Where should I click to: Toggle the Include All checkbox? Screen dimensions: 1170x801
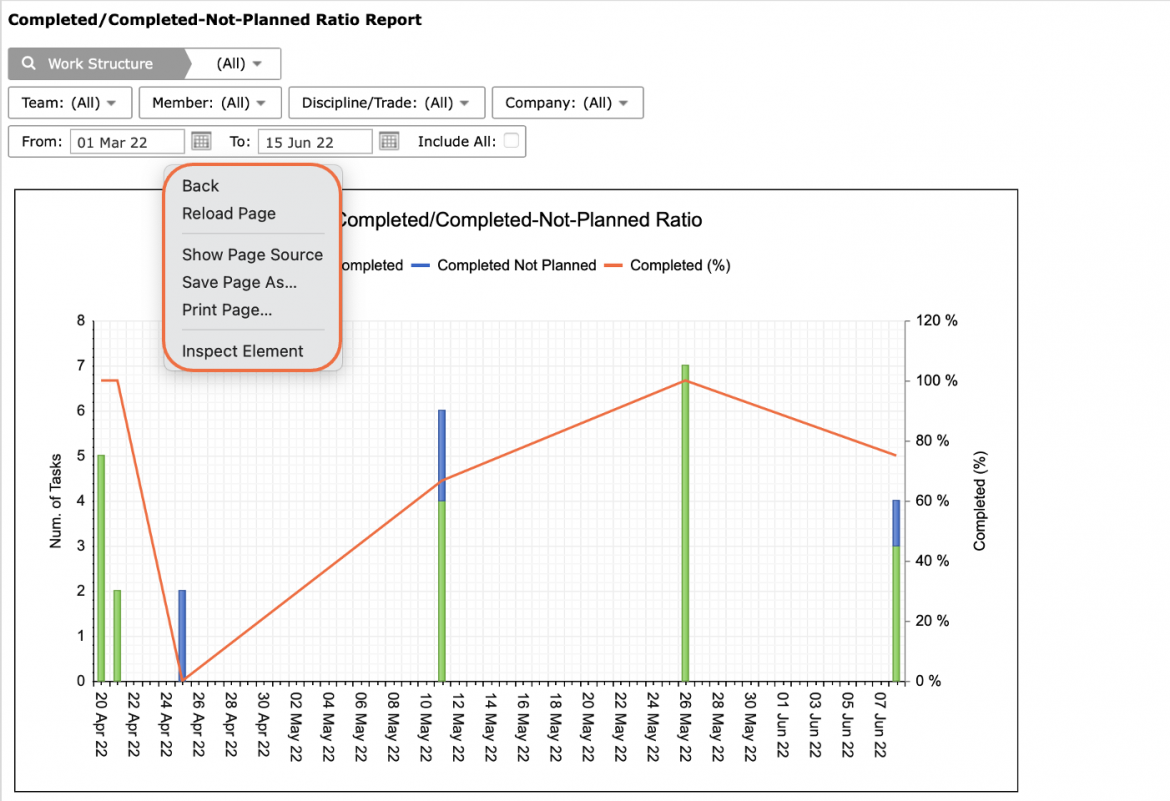511,140
